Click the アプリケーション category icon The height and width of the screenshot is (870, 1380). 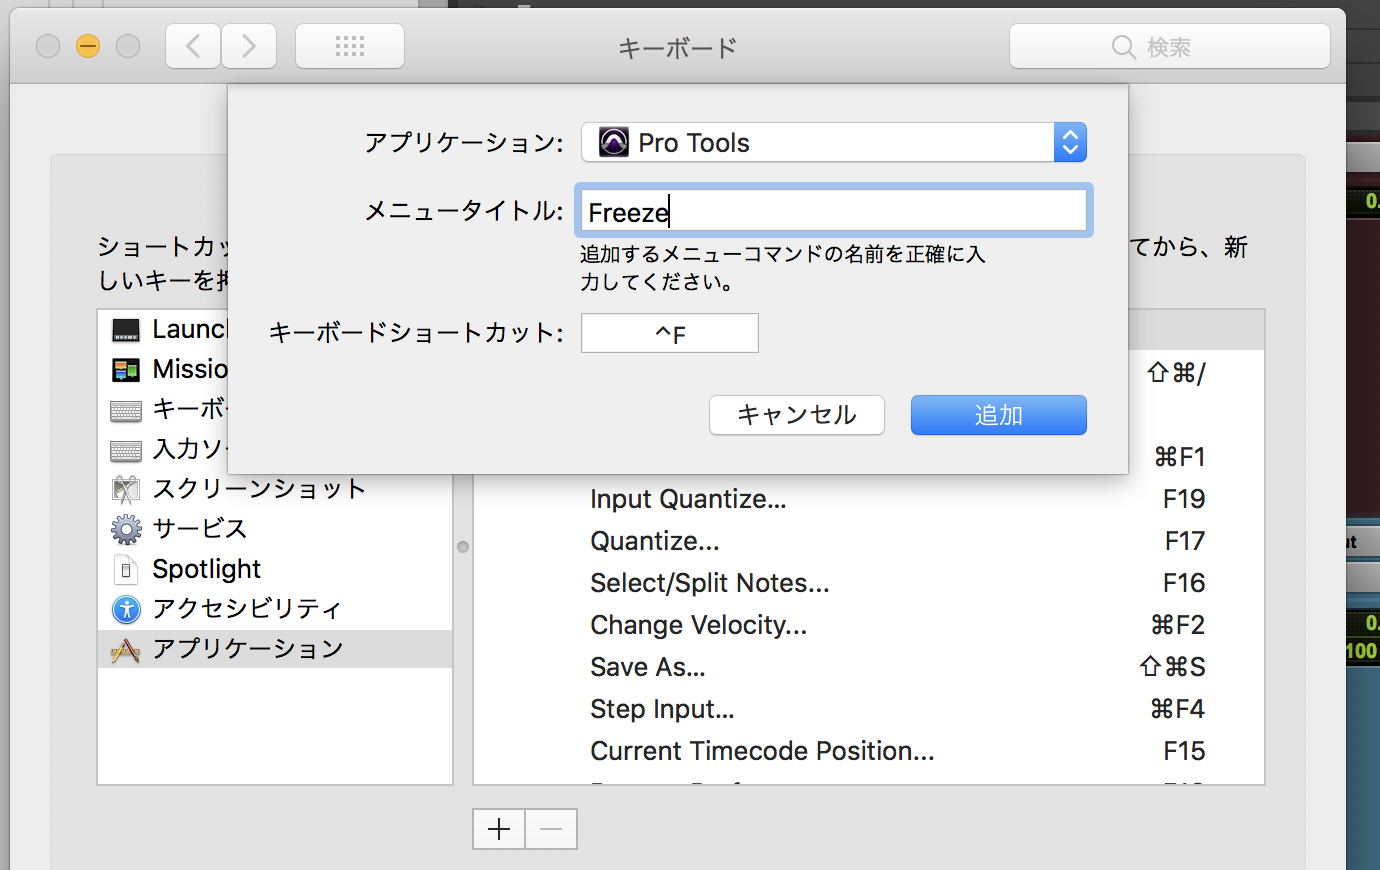tap(126, 650)
